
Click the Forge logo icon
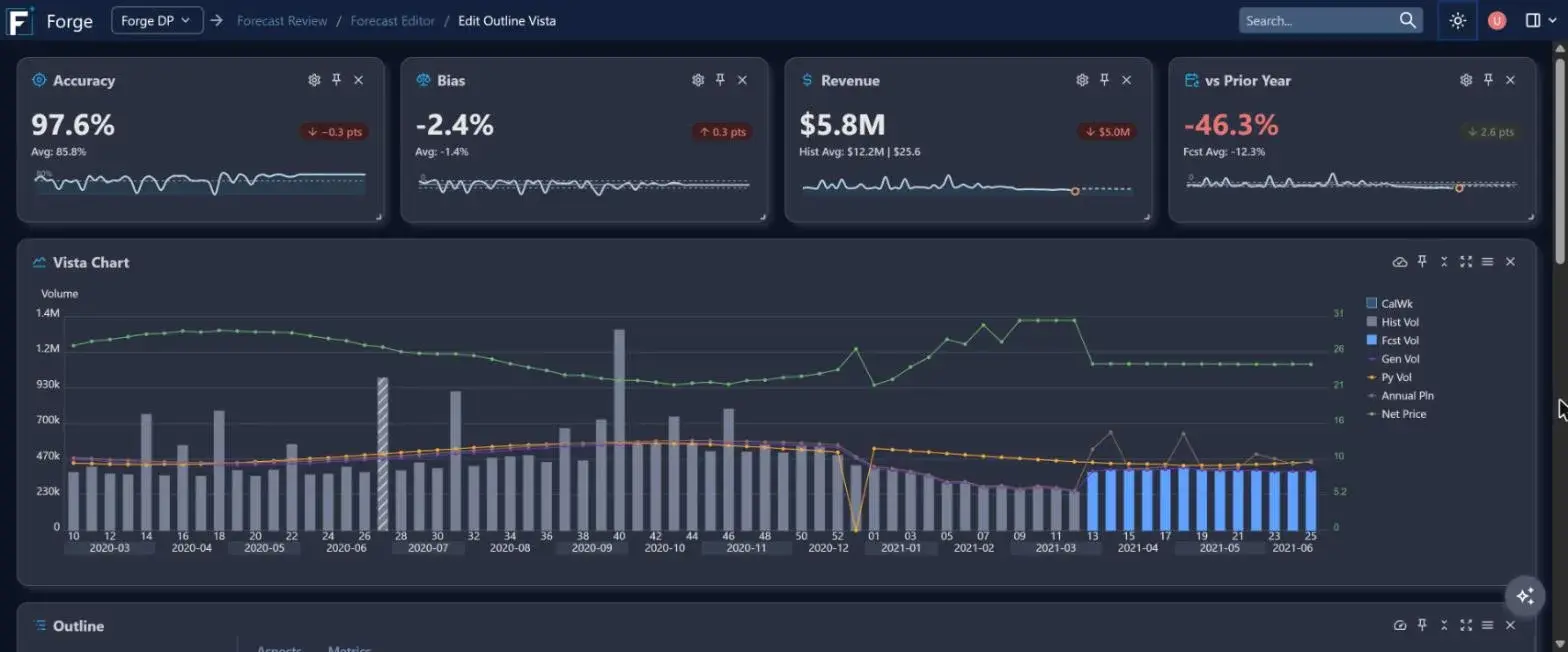point(20,20)
